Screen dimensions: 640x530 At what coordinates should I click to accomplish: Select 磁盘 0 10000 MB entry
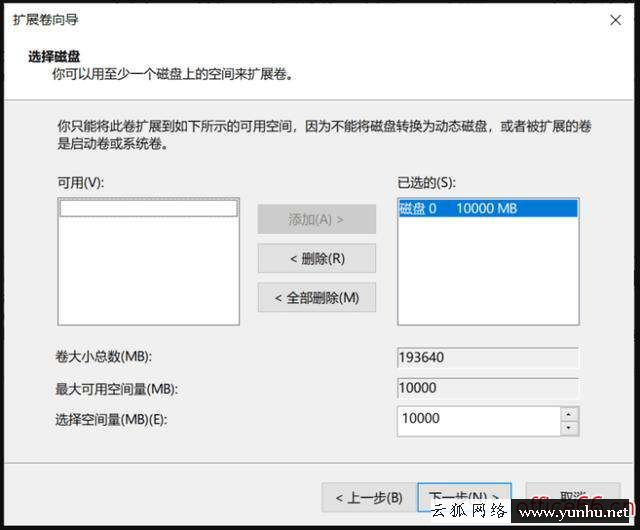point(488,208)
